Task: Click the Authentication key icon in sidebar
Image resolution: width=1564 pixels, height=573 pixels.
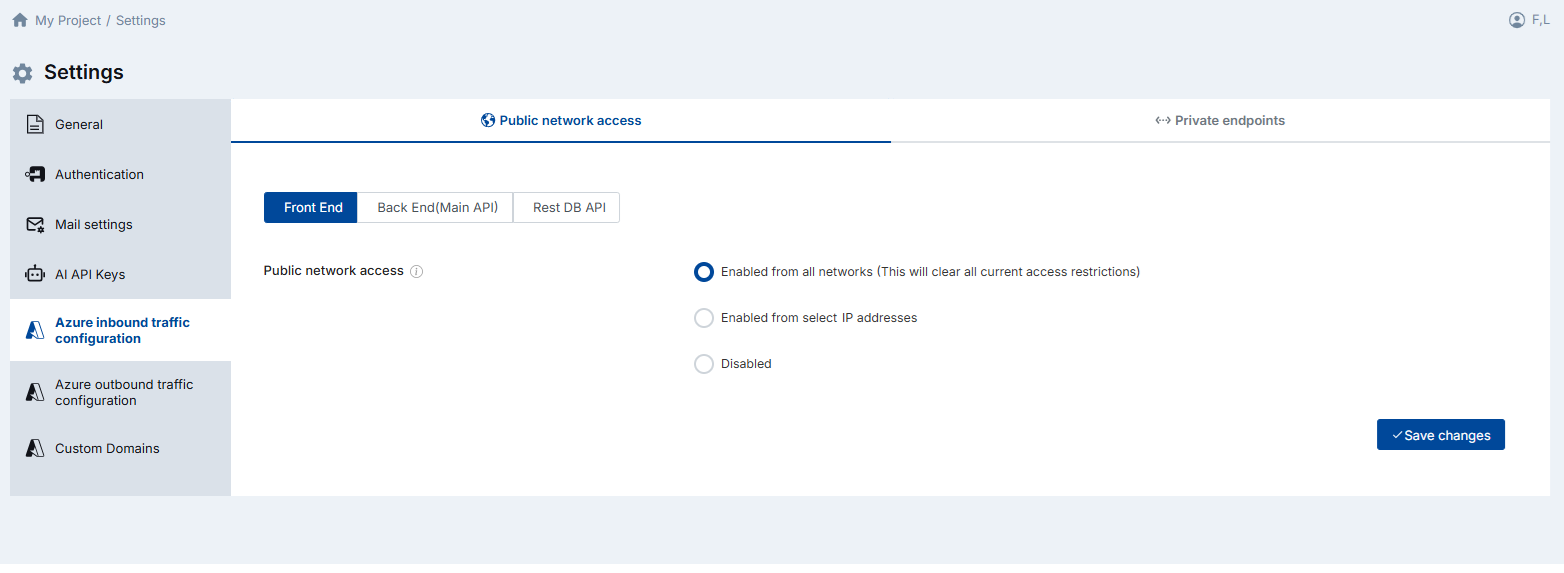Action: coord(35,175)
